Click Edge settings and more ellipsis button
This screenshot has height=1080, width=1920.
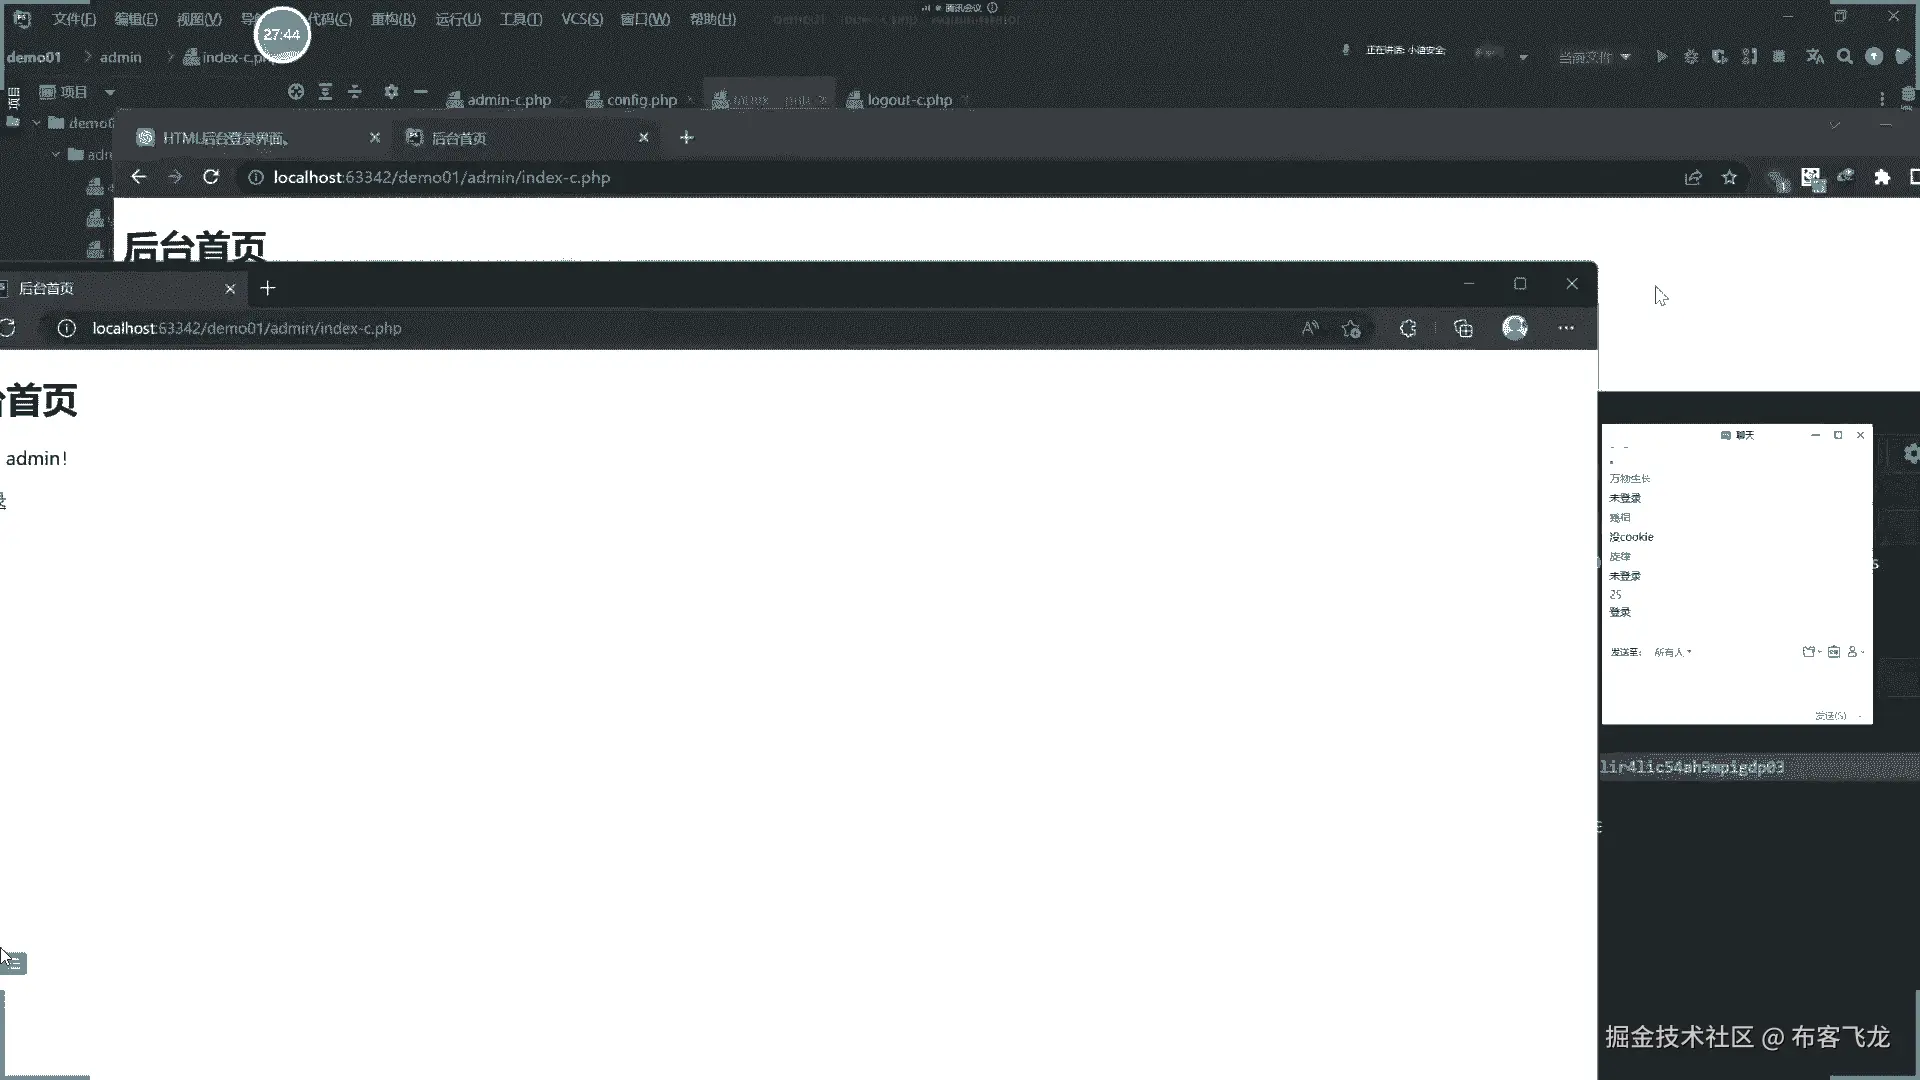[x=1566, y=328]
